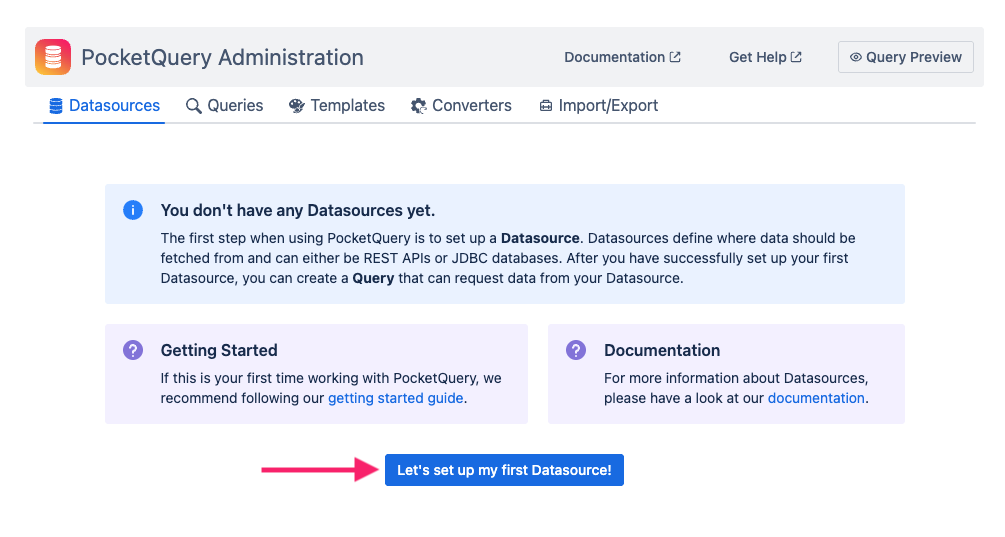This screenshot has height=537, width=1005.
Task: Click the Queries magnifier icon
Action: coord(194,106)
